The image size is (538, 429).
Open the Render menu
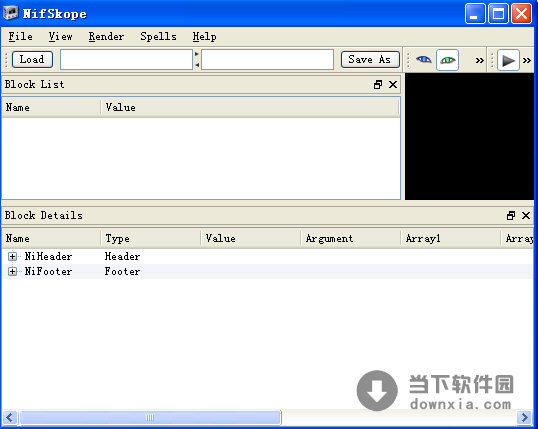point(106,36)
